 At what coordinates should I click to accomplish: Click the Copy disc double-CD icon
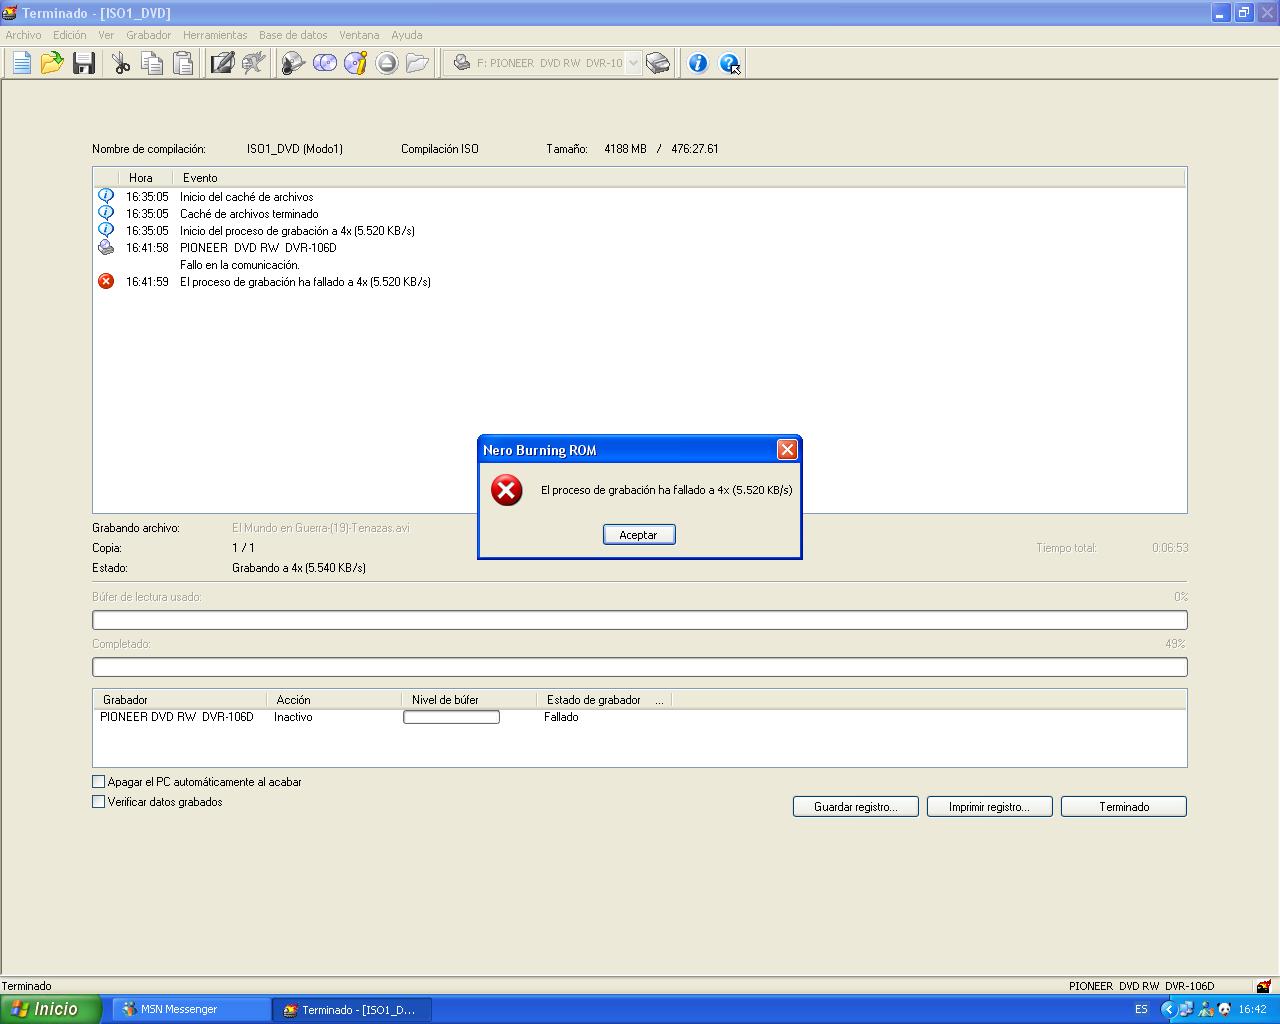325,63
